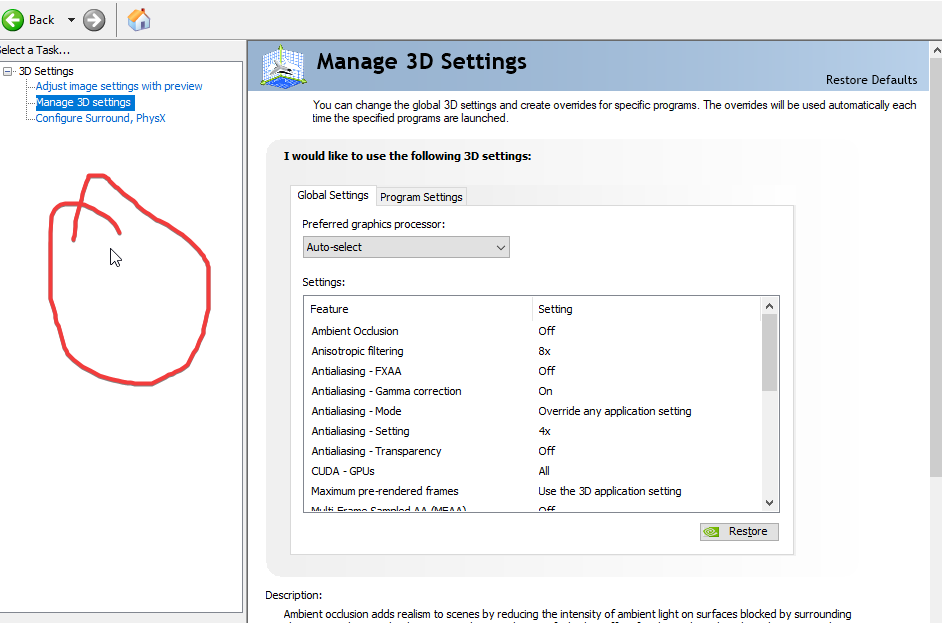Screen dimensions: 942x623
Task: Click the On value for Gamma correction
Action: [x=545, y=391]
